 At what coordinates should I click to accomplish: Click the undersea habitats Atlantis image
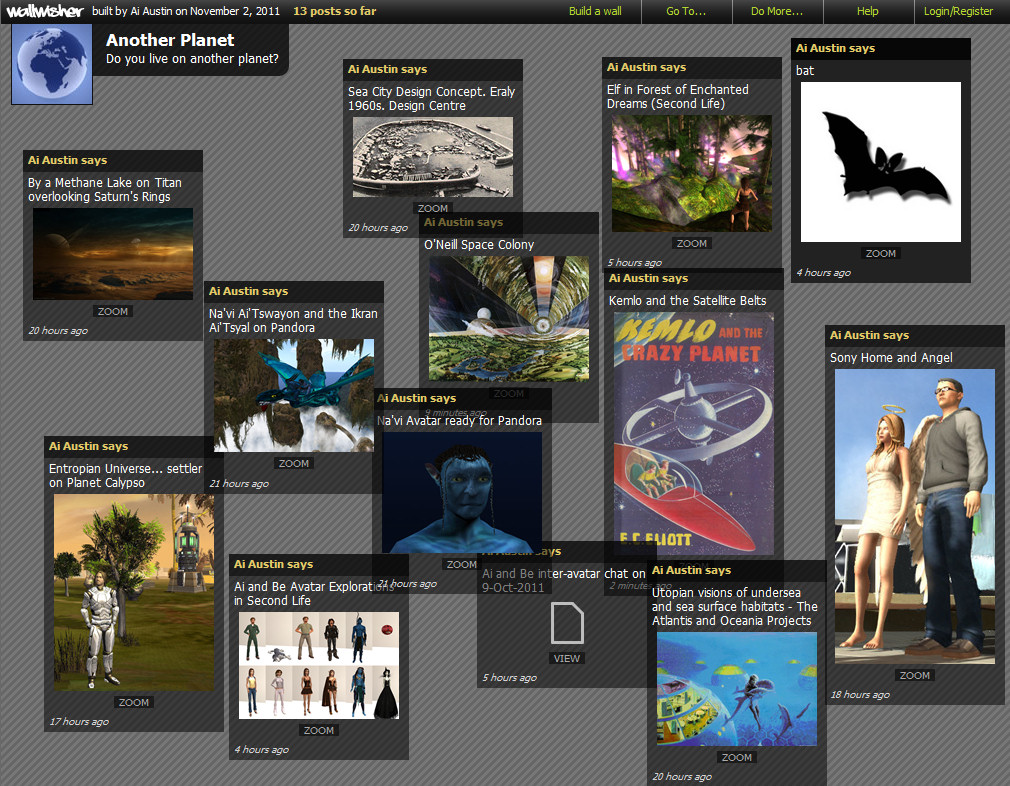coord(736,688)
